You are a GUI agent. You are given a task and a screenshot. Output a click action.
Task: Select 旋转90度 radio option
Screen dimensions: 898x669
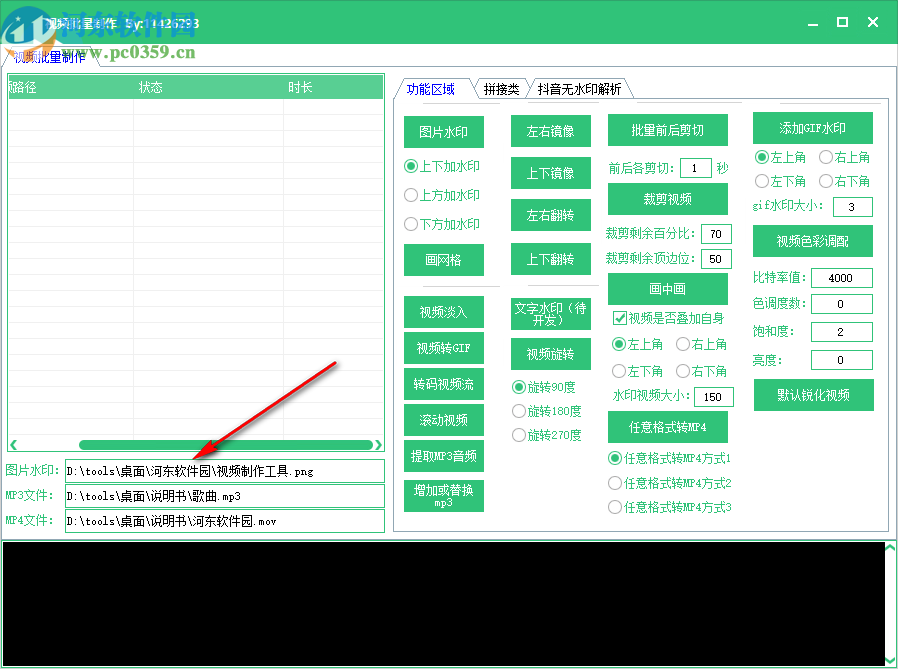543,387
